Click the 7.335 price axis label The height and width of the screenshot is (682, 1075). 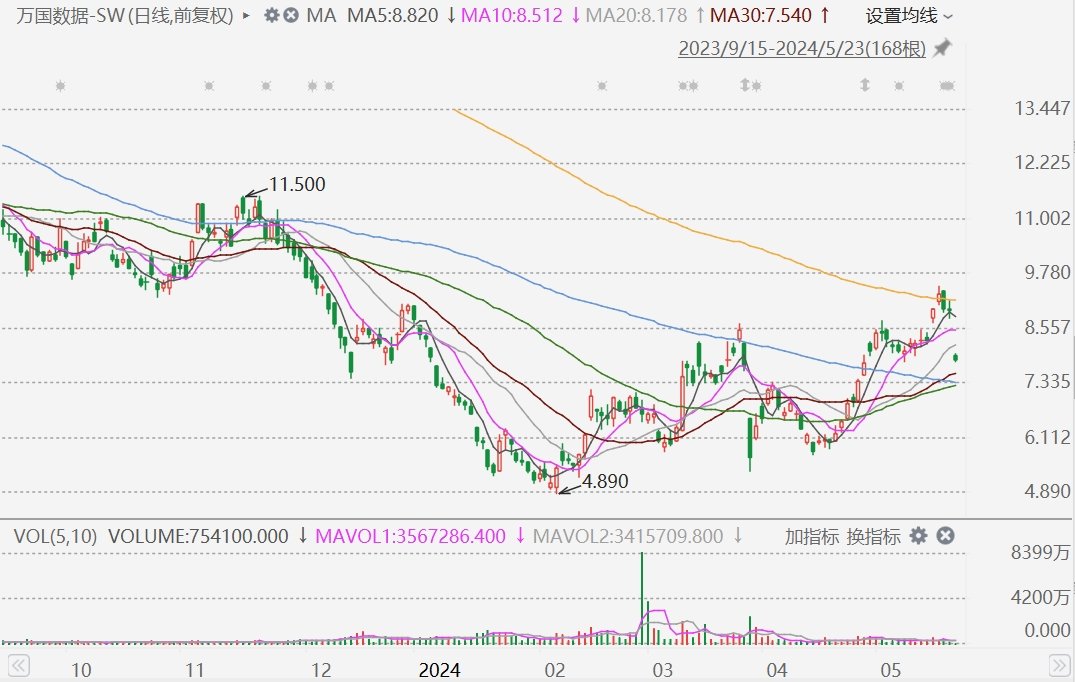pos(1047,382)
